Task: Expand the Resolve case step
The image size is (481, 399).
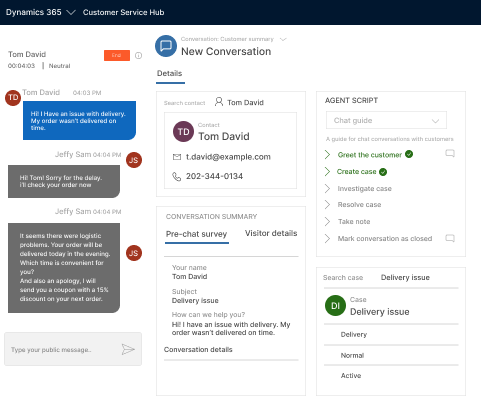Action: [x=327, y=205]
